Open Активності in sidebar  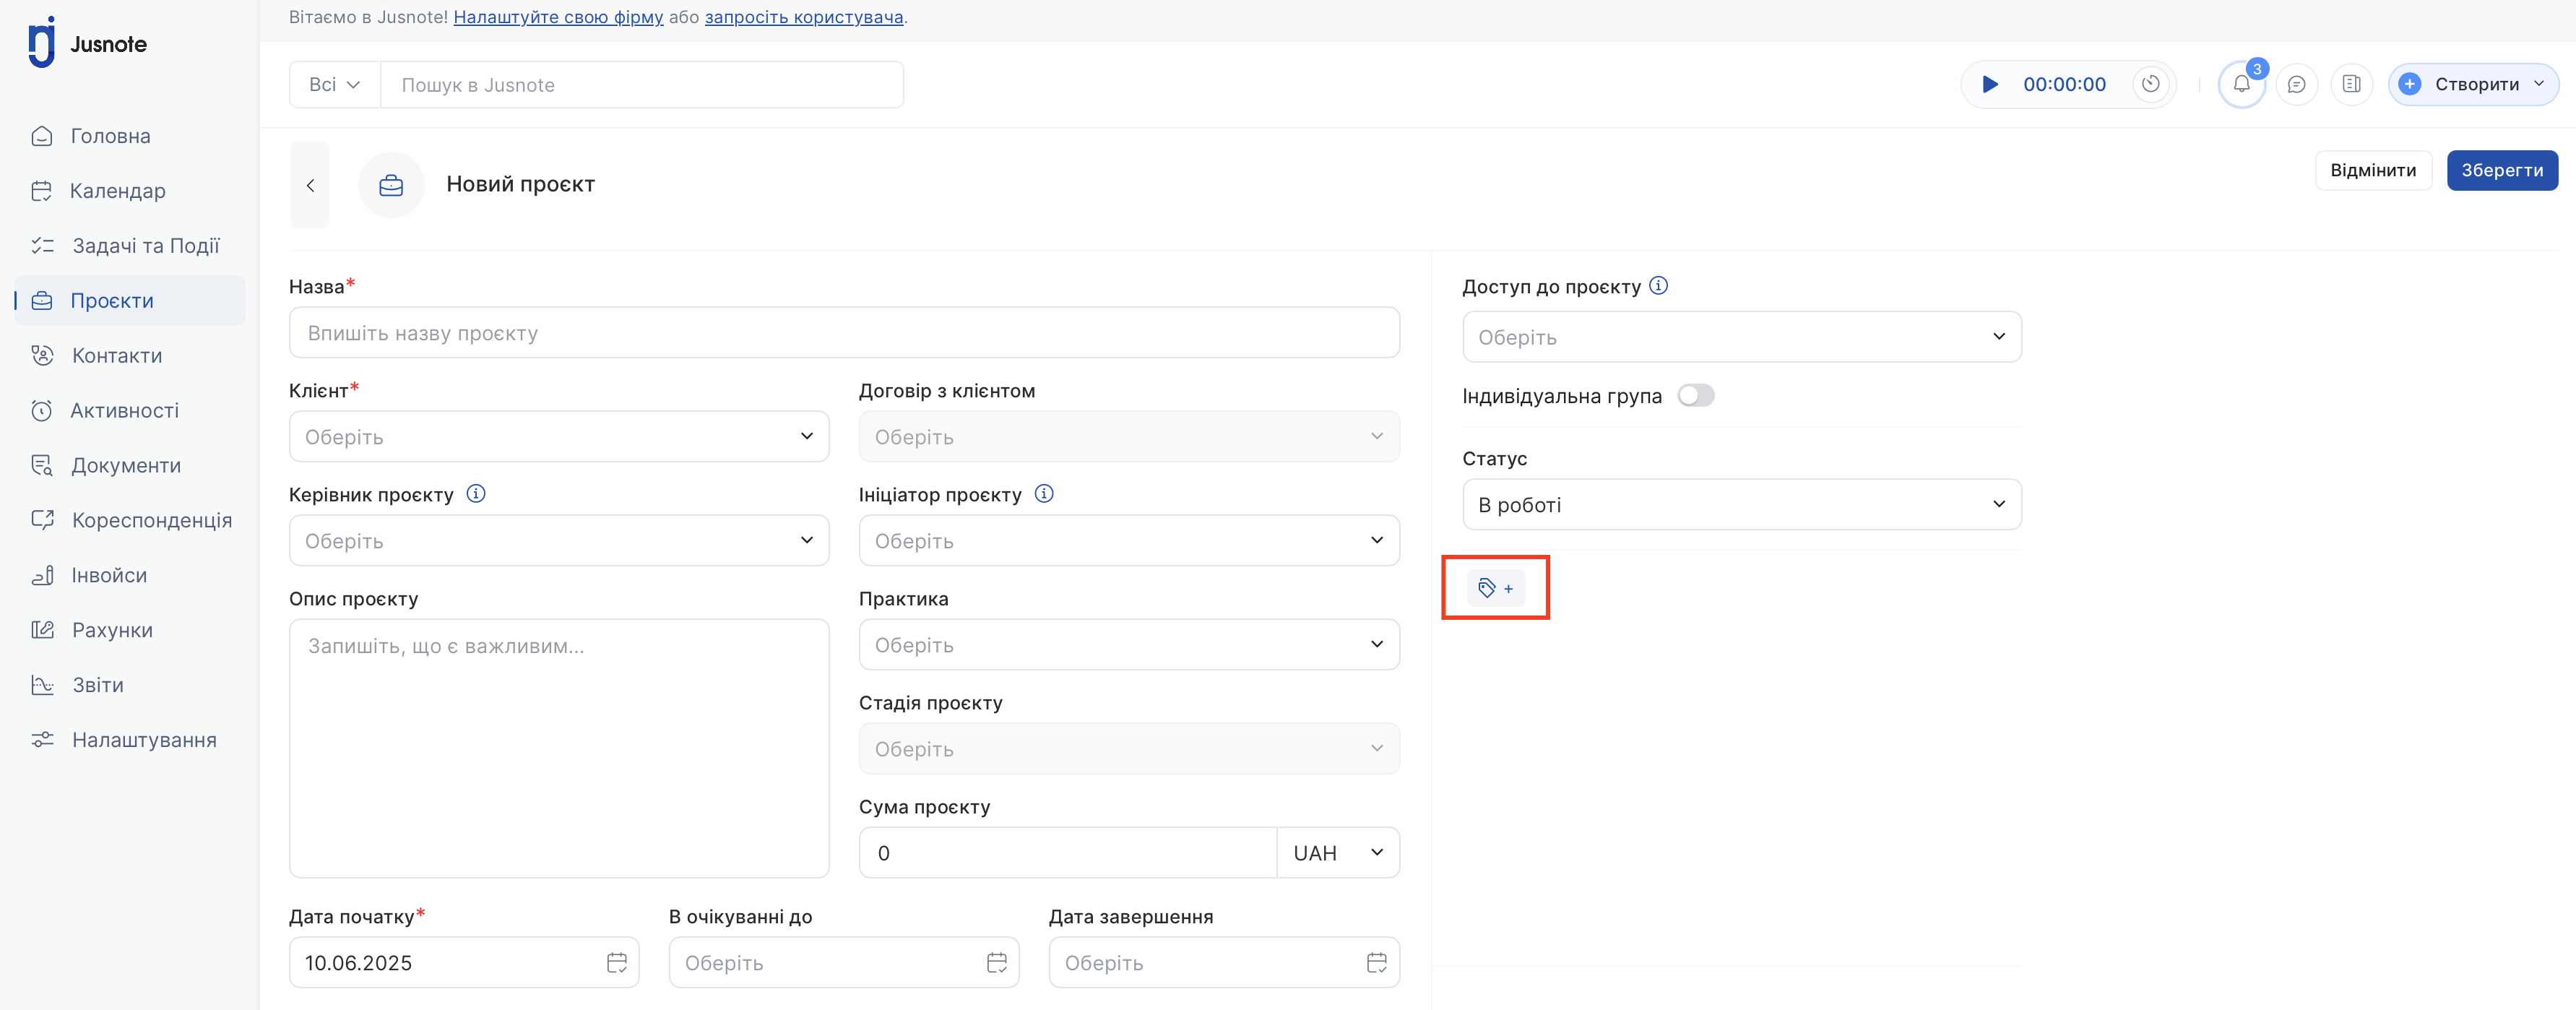pyautogui.click(x=130, y=411)
